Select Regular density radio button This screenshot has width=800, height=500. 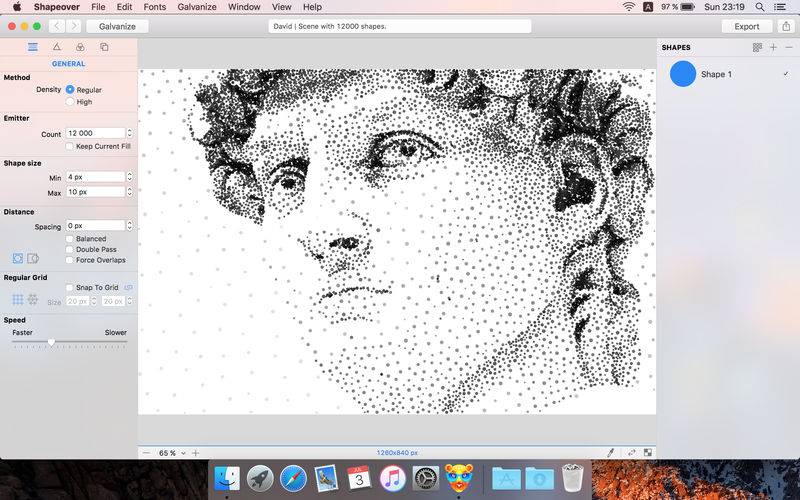[70, 89]
